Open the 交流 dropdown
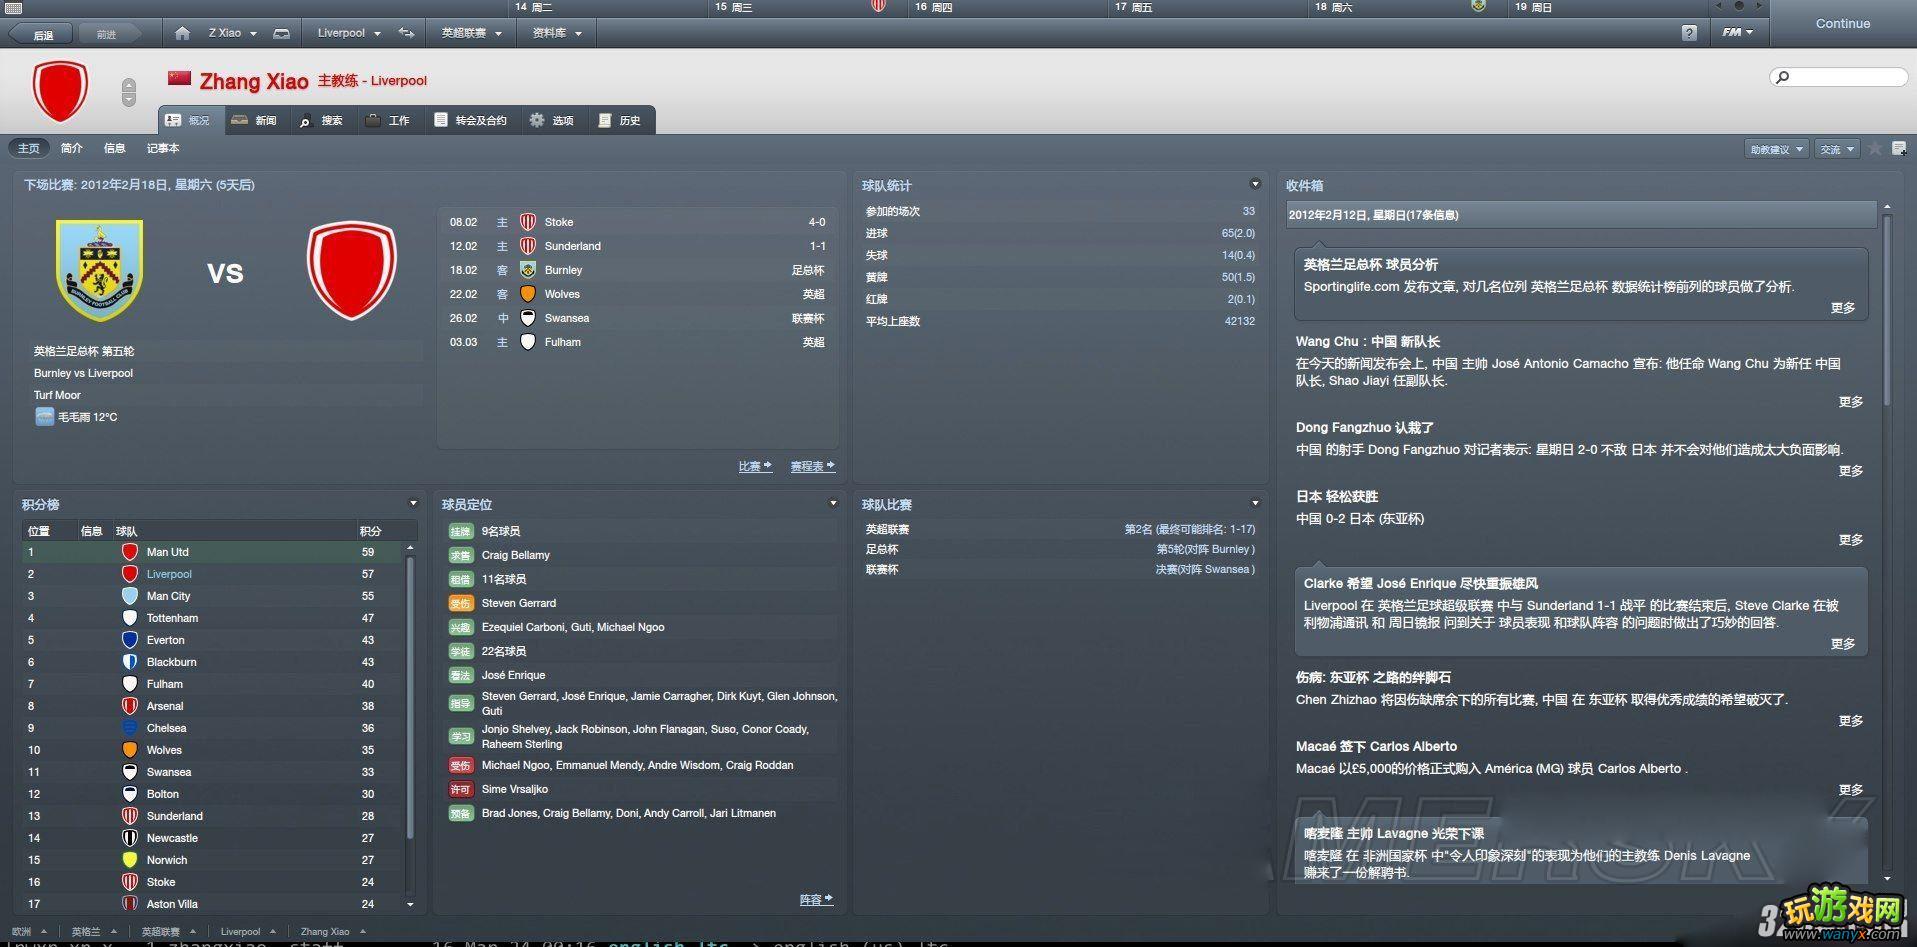The image size is (1917, 947). [1837, 149]
